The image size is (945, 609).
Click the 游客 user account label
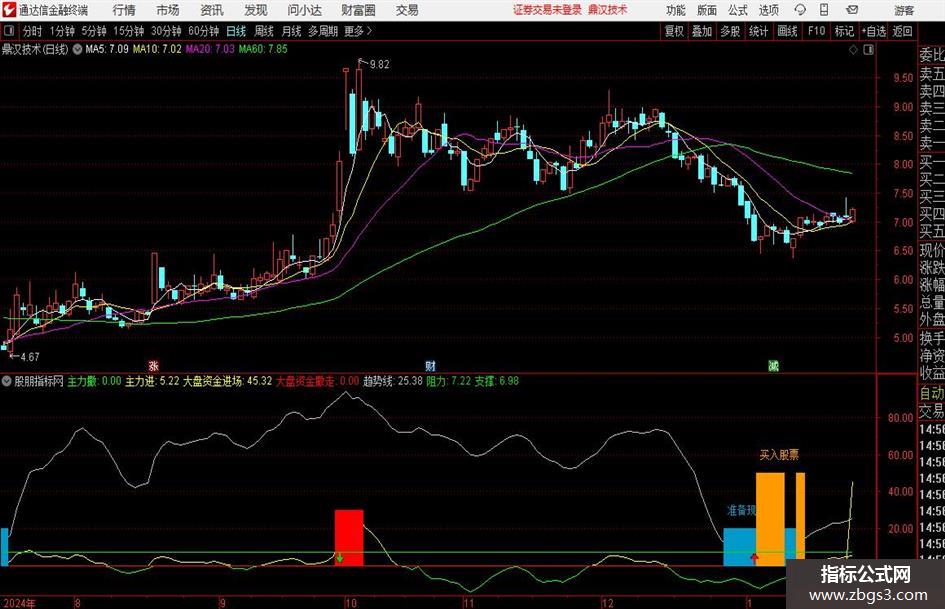point(903,10)
